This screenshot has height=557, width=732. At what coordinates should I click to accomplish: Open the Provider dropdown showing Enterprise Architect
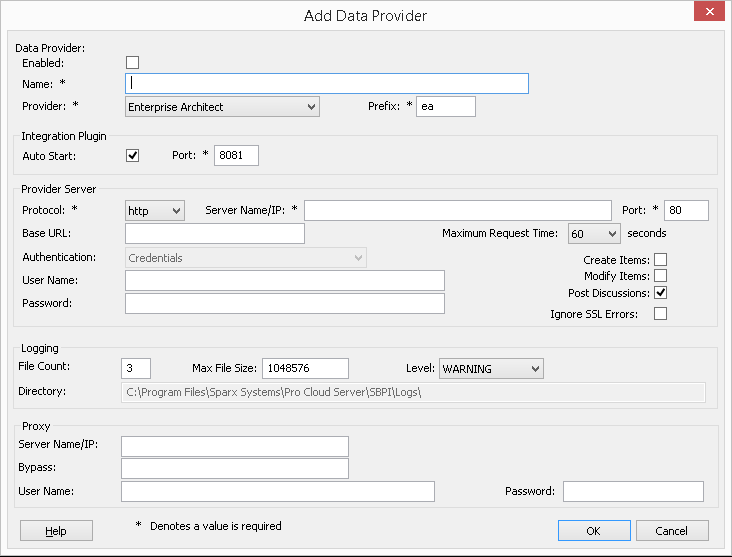pos(222,107)
